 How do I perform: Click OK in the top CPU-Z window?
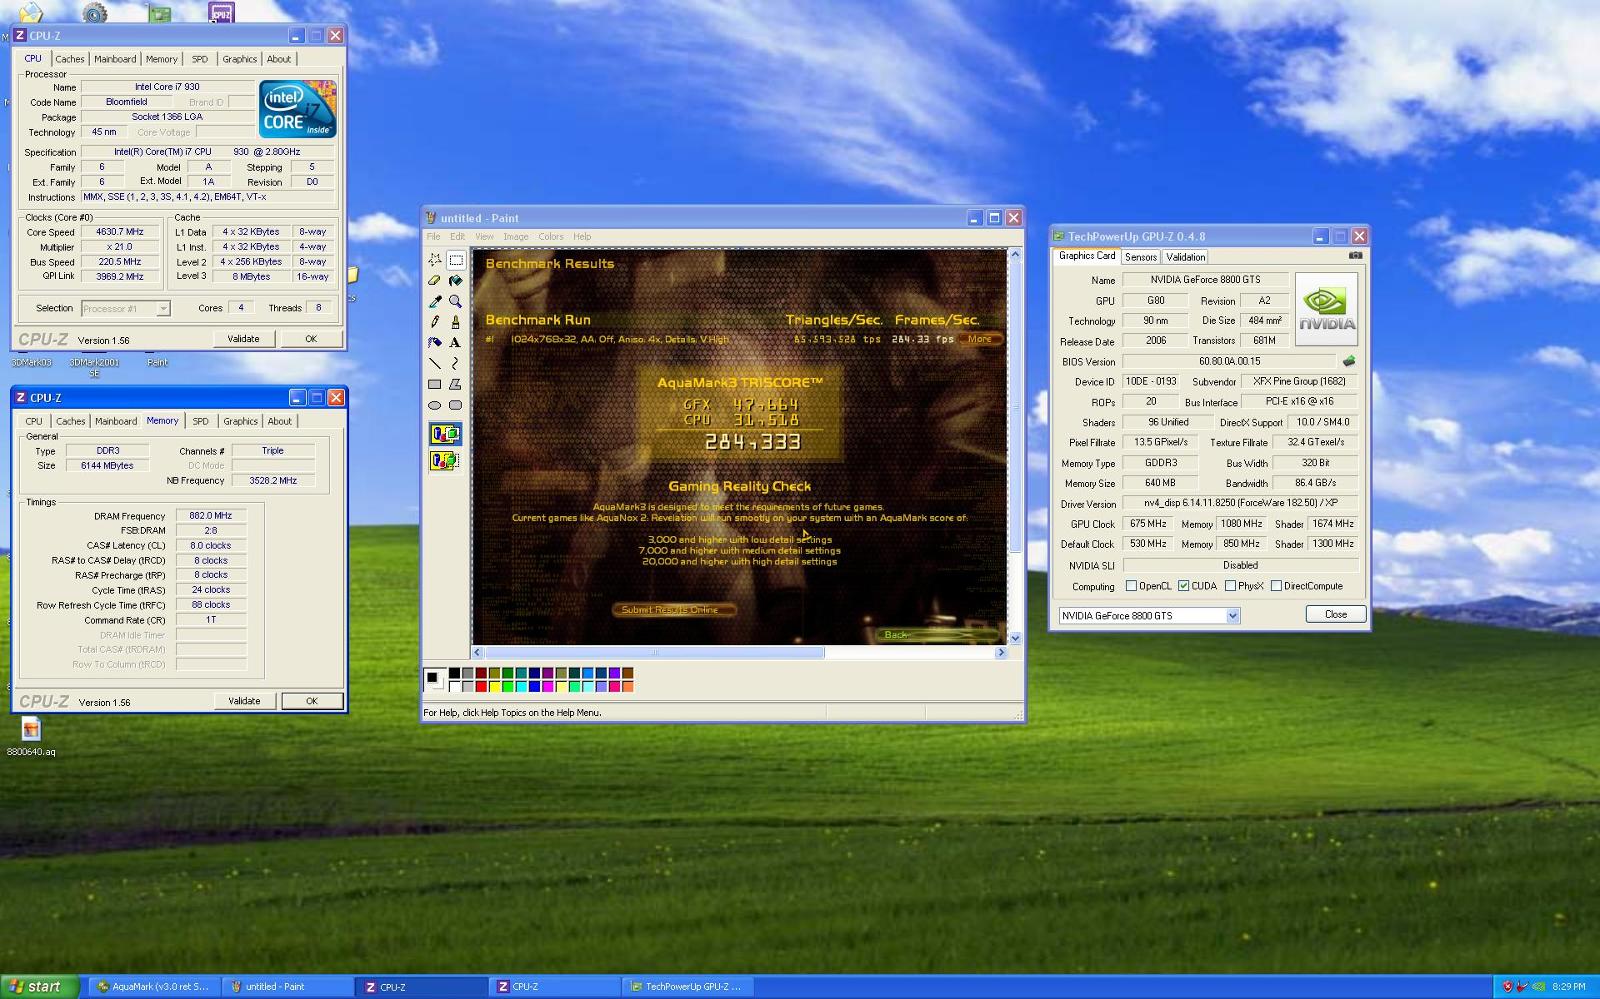[x=311, y=339]
